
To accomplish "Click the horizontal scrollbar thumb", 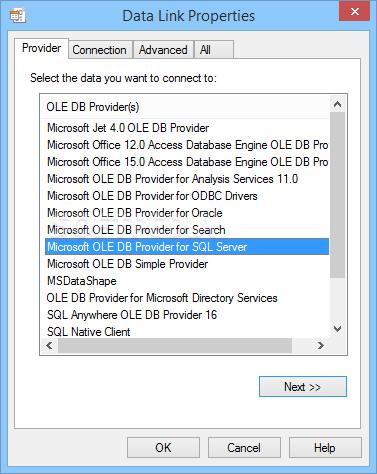I will pyautogui.click(x=175, y=346).
